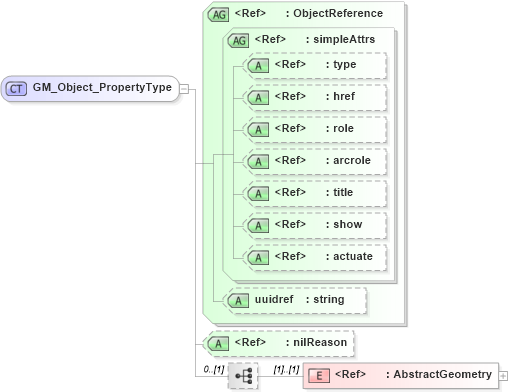Click the A icon beside uuidref attribute
Image resolution: width=508 pixels, height=392 pixels.
point(238,301)
